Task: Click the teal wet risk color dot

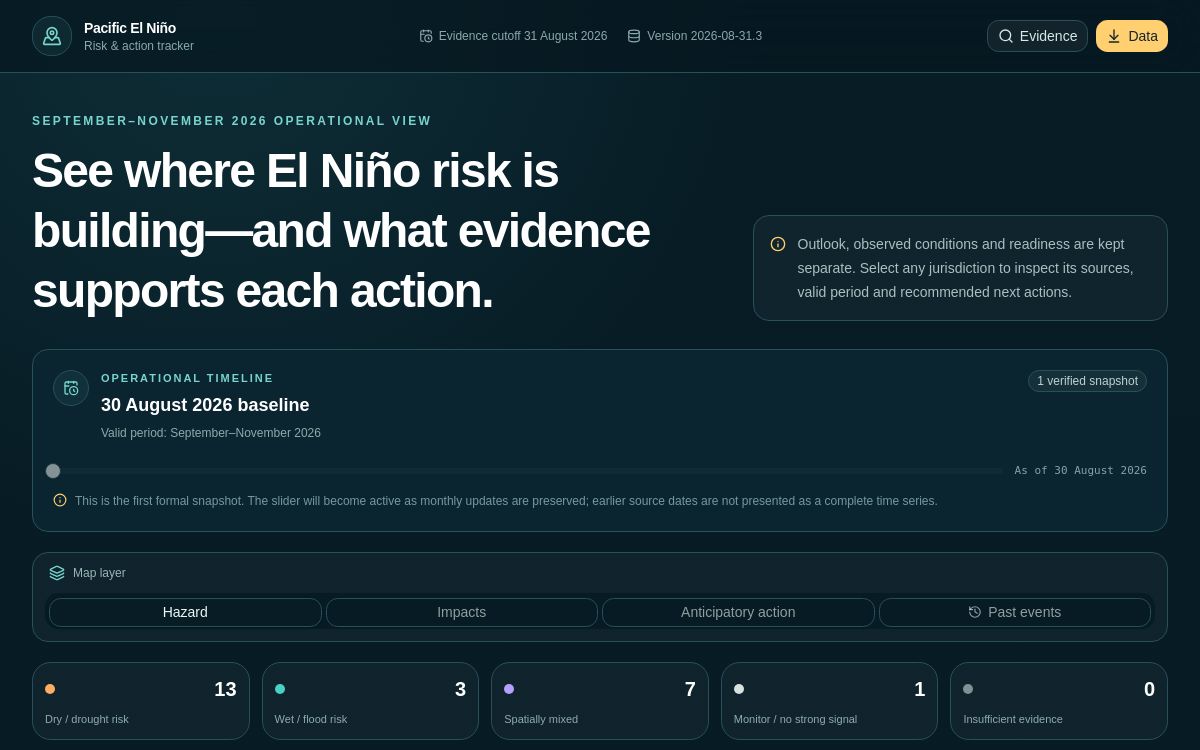Action: pyautogui.click(x=280, y=689)
